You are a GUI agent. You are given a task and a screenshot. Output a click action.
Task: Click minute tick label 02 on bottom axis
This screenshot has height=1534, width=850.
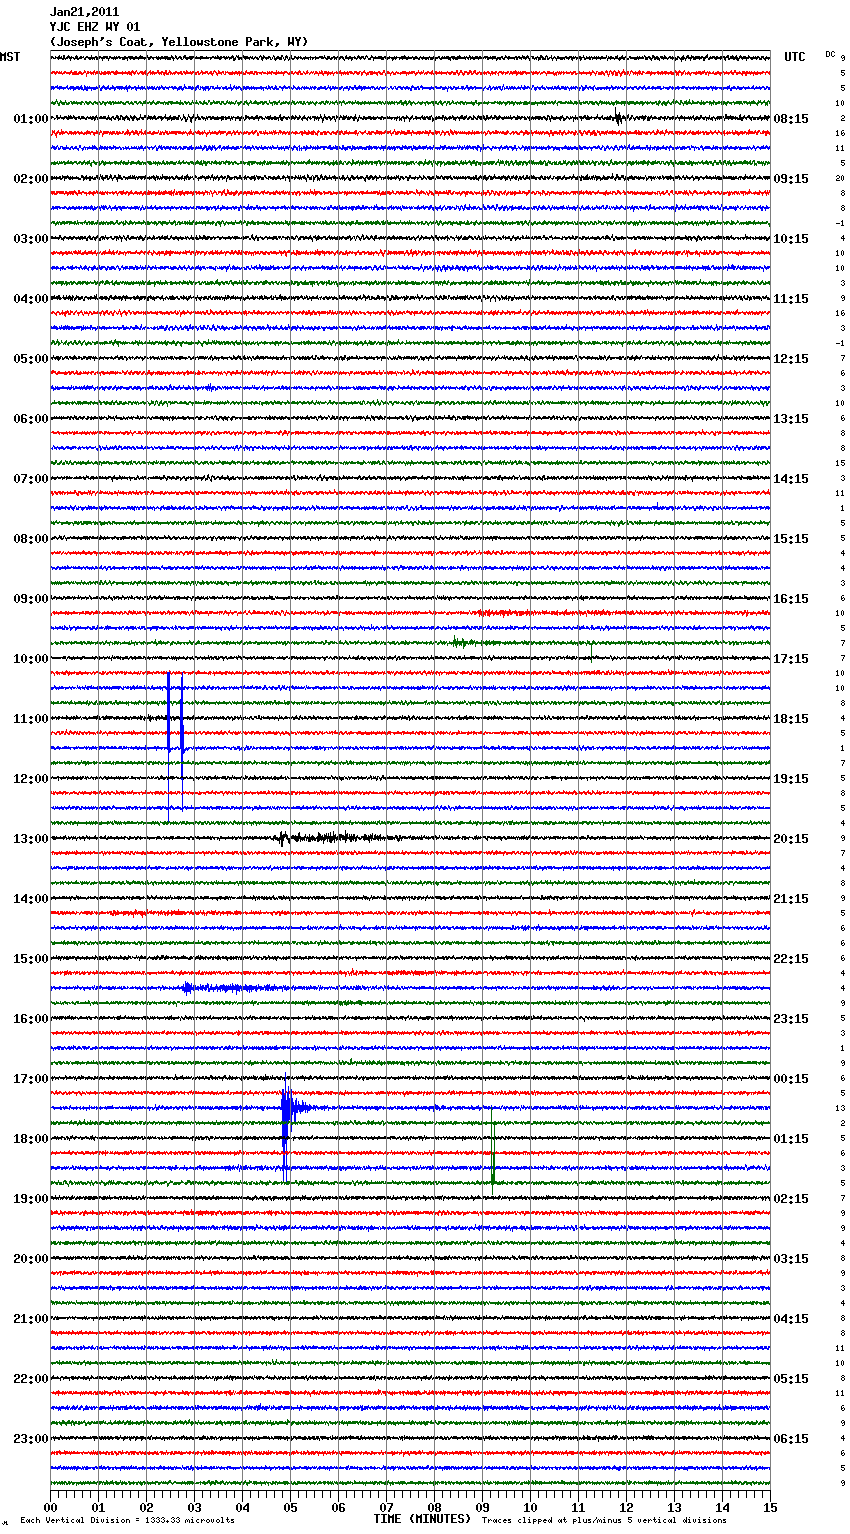click(146, 1508)
